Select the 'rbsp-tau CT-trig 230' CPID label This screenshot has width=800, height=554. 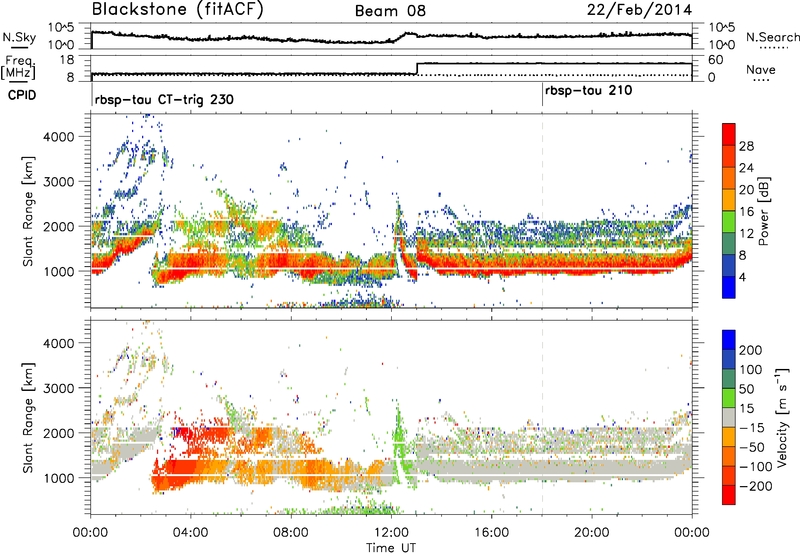[x=164, y=99]
